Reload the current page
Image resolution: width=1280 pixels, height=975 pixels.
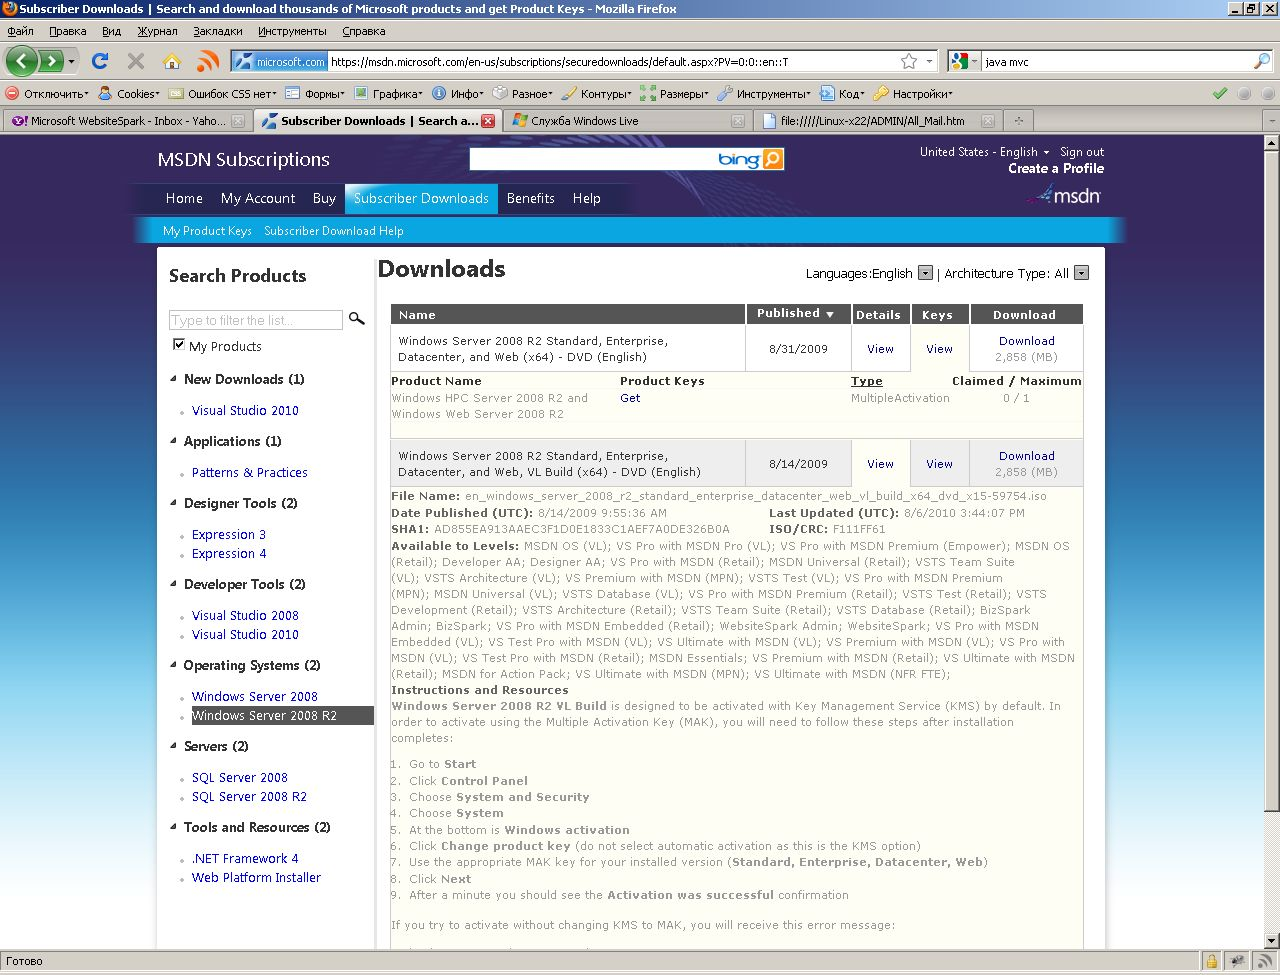(100, 61)
